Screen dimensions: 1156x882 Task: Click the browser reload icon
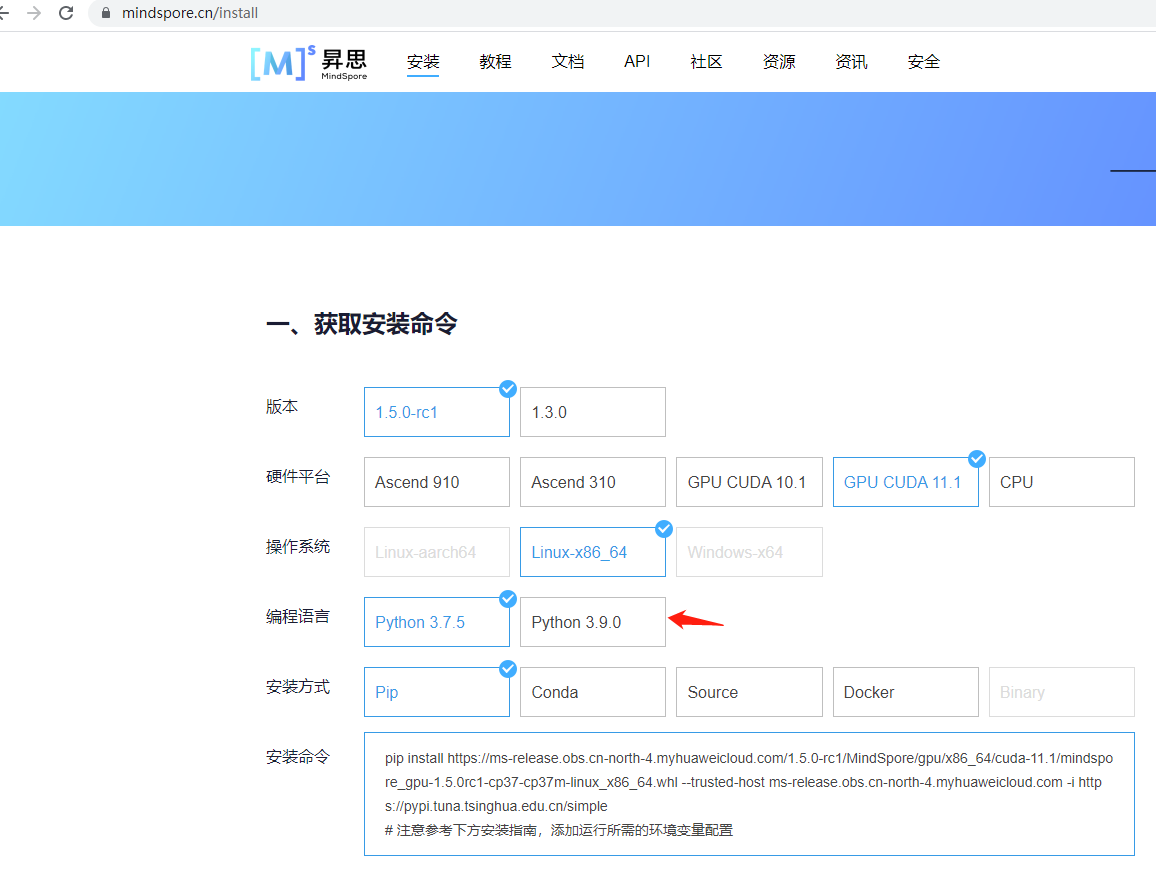click(x=66, y=13)
